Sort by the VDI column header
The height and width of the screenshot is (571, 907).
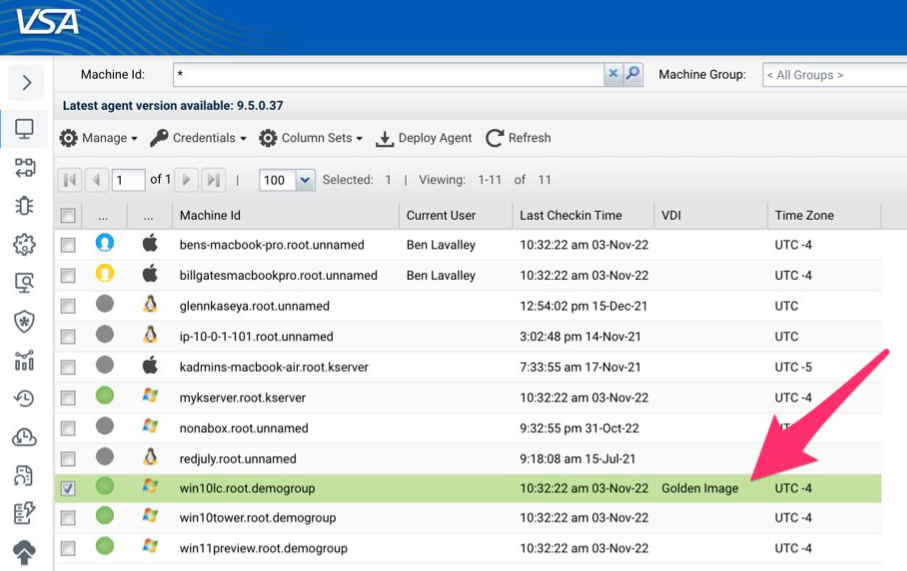pos(711,215)
